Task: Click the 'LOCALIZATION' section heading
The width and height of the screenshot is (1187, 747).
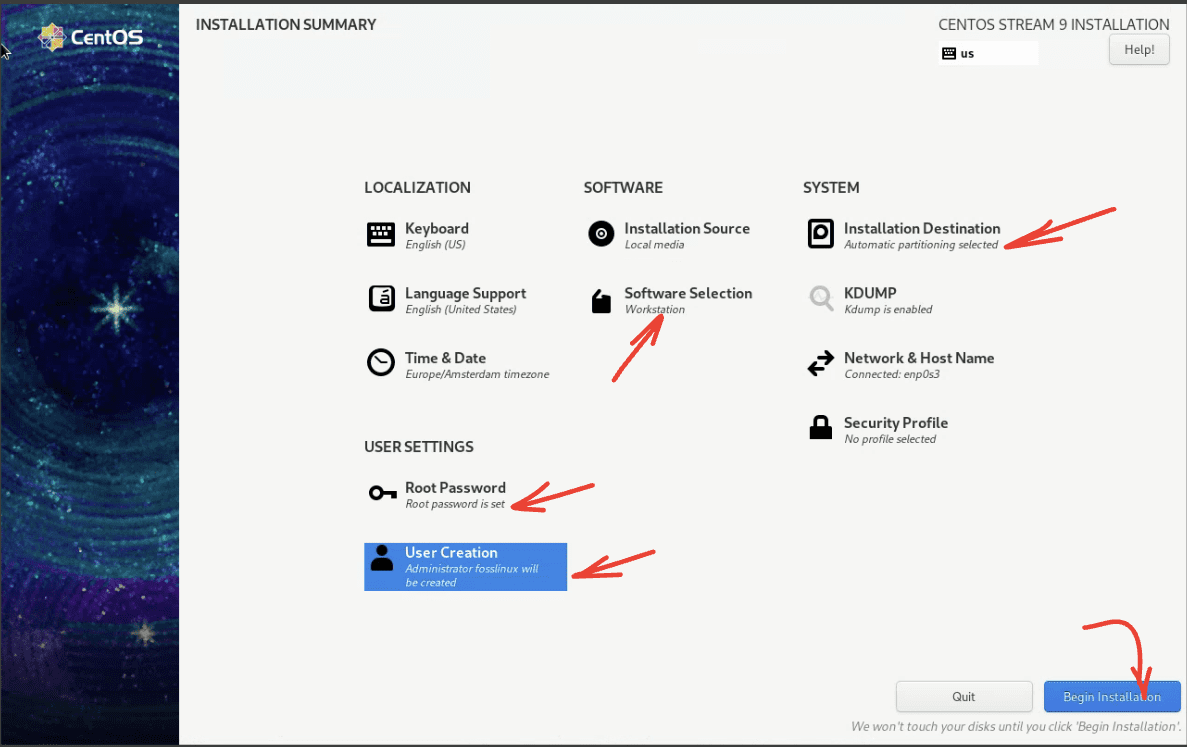Action: click(417, 188)
